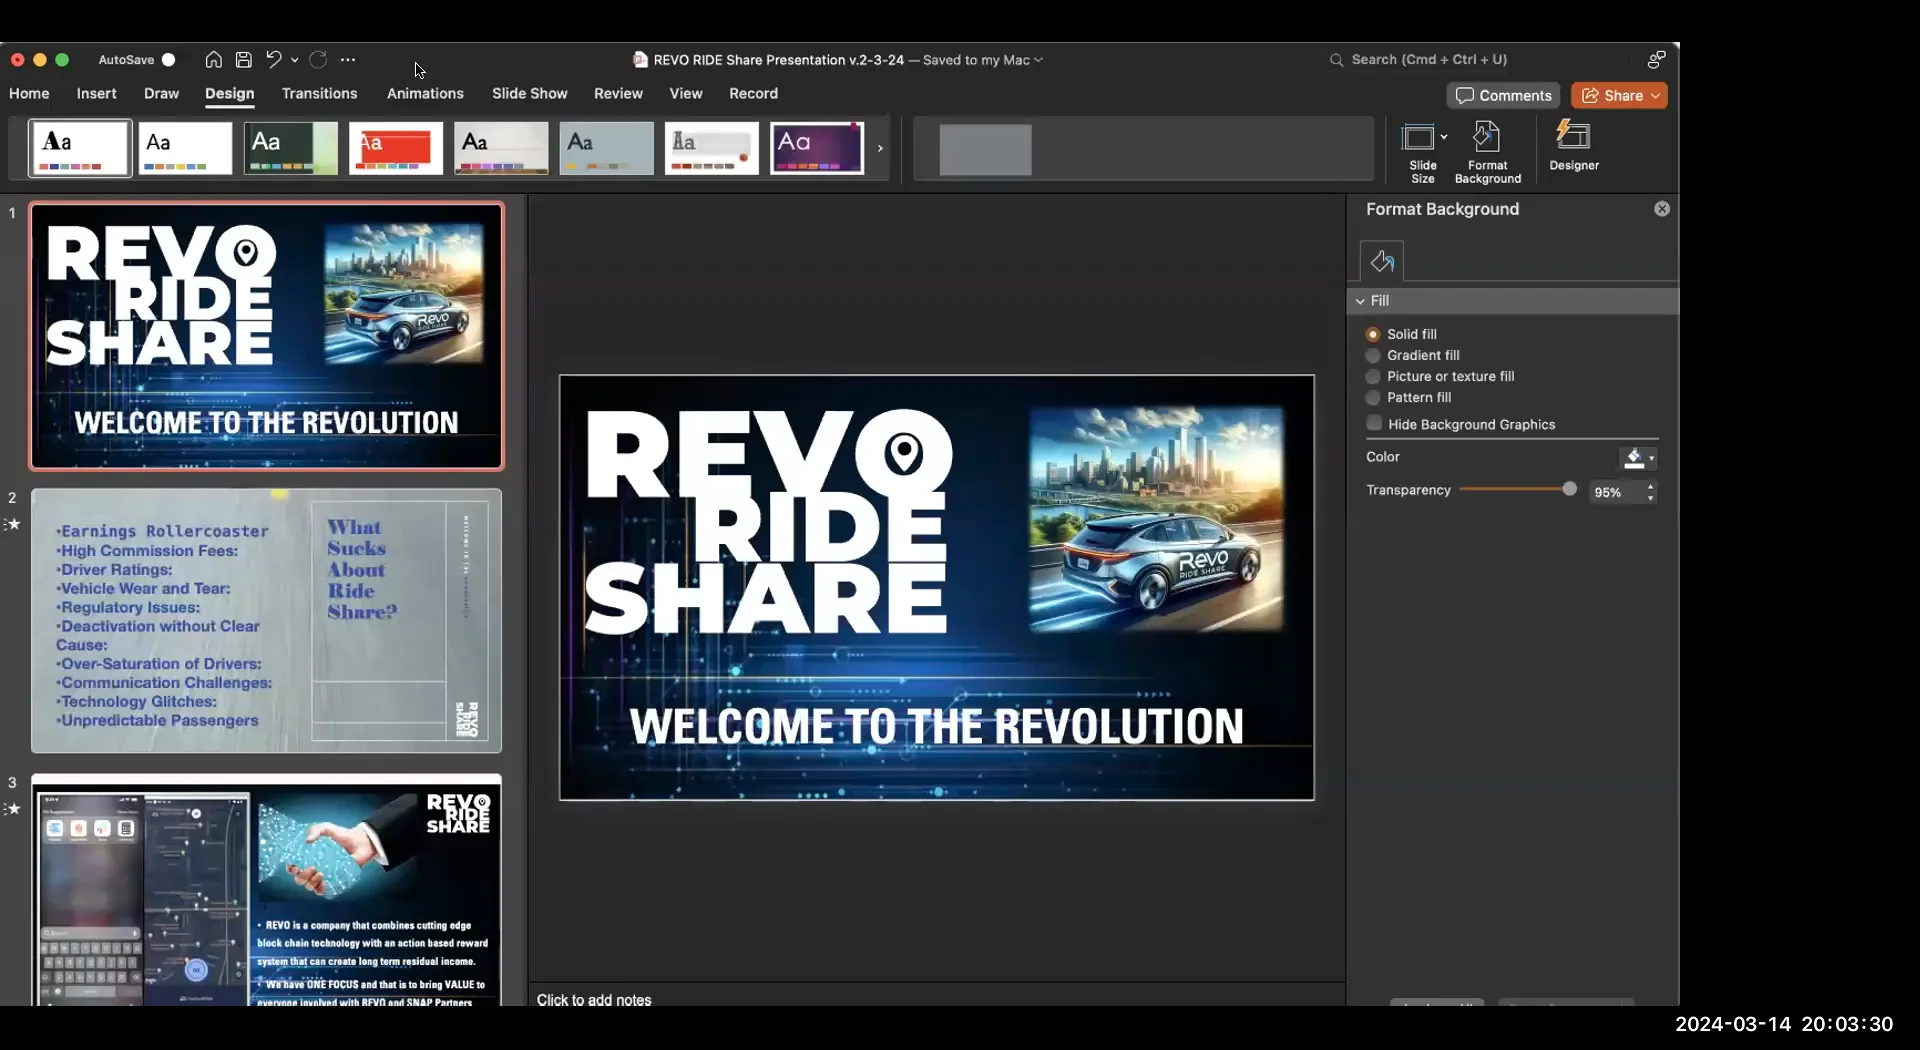Click the notes area to add notes

[x=594, y=1000]
